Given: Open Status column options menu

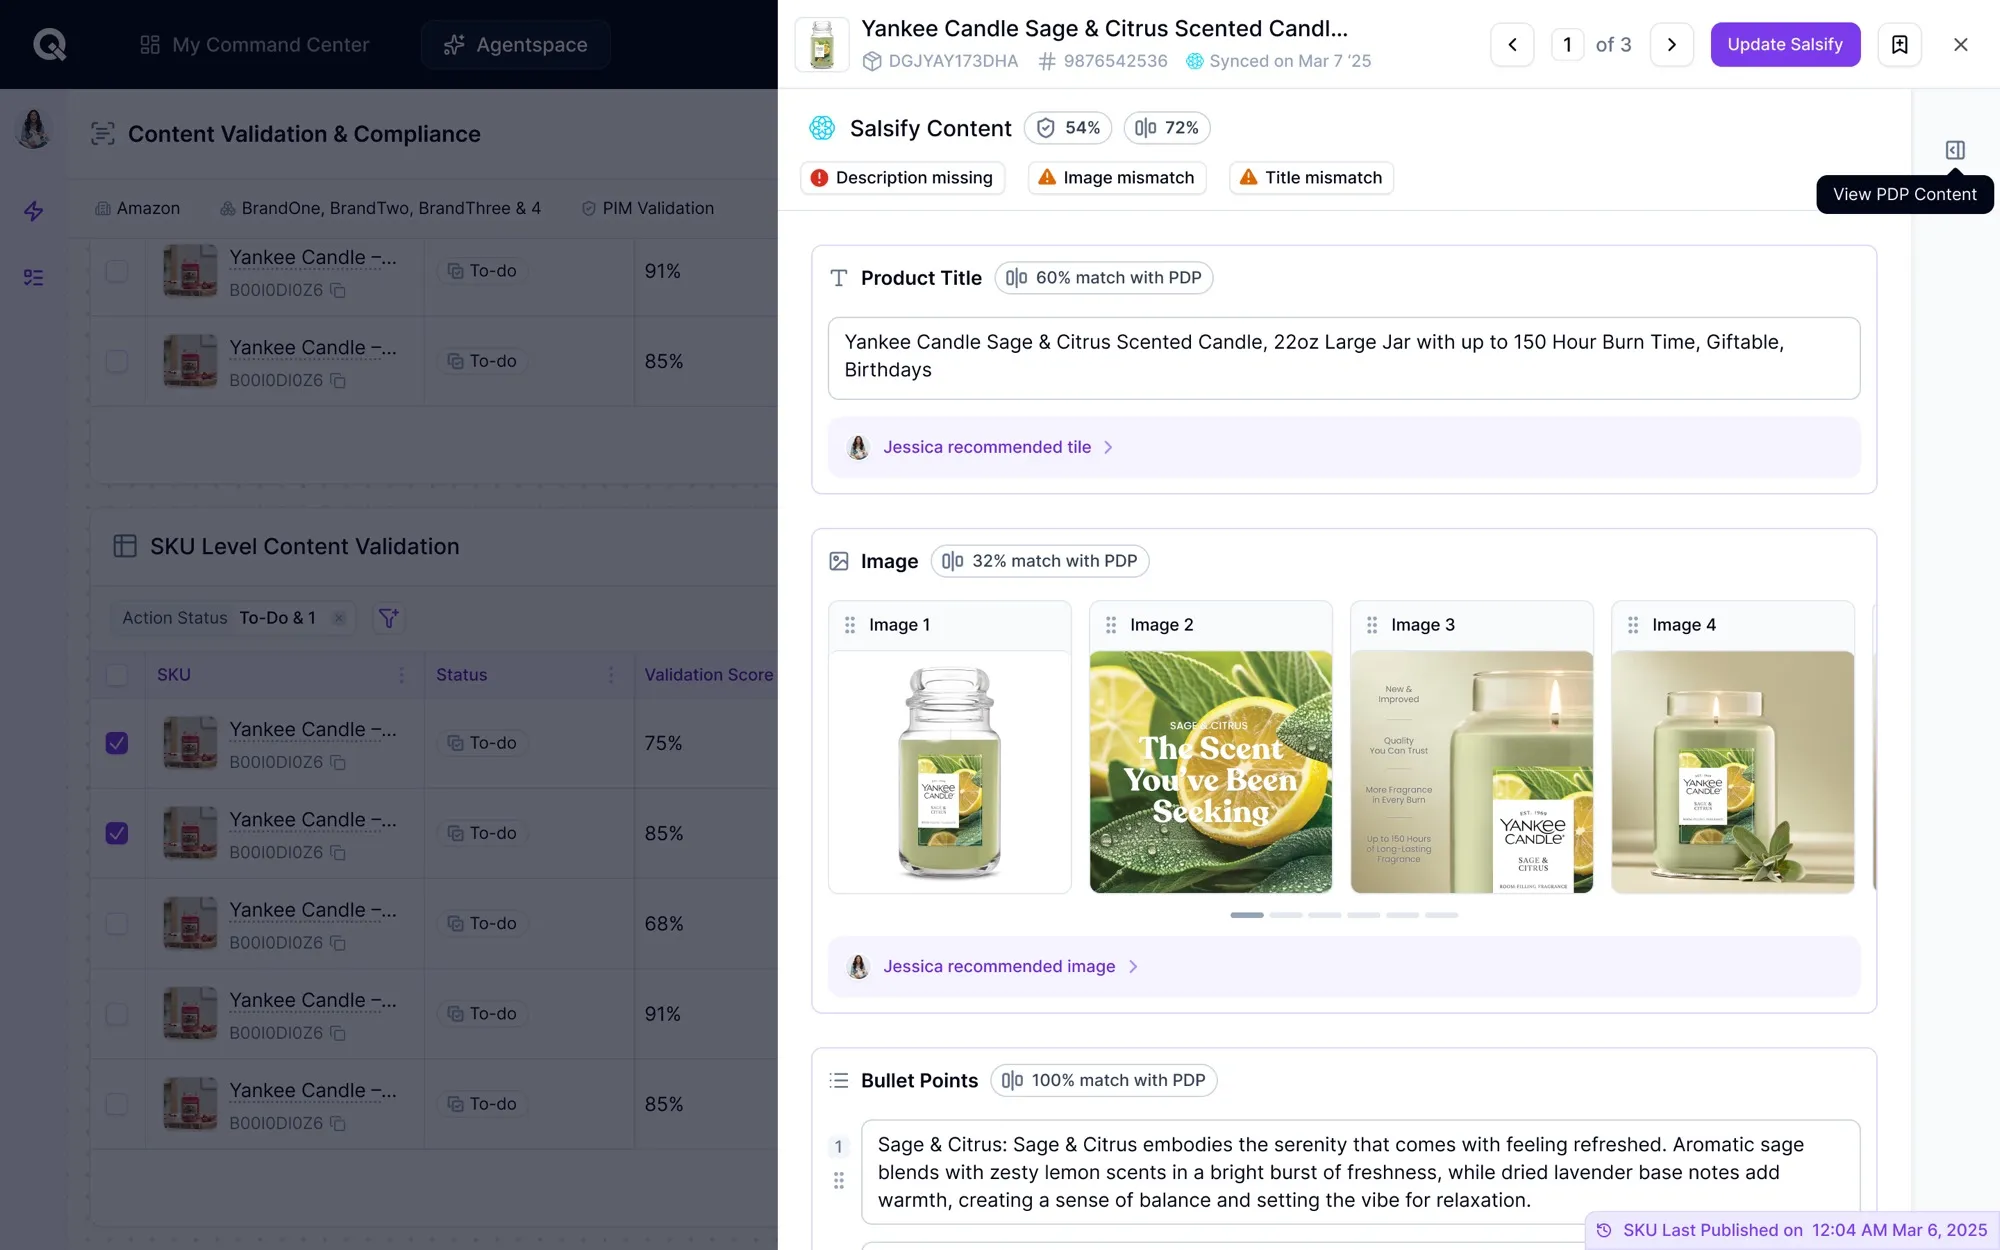Looking at the screenshot, I should pyautogui.click(x=611, y=675).
